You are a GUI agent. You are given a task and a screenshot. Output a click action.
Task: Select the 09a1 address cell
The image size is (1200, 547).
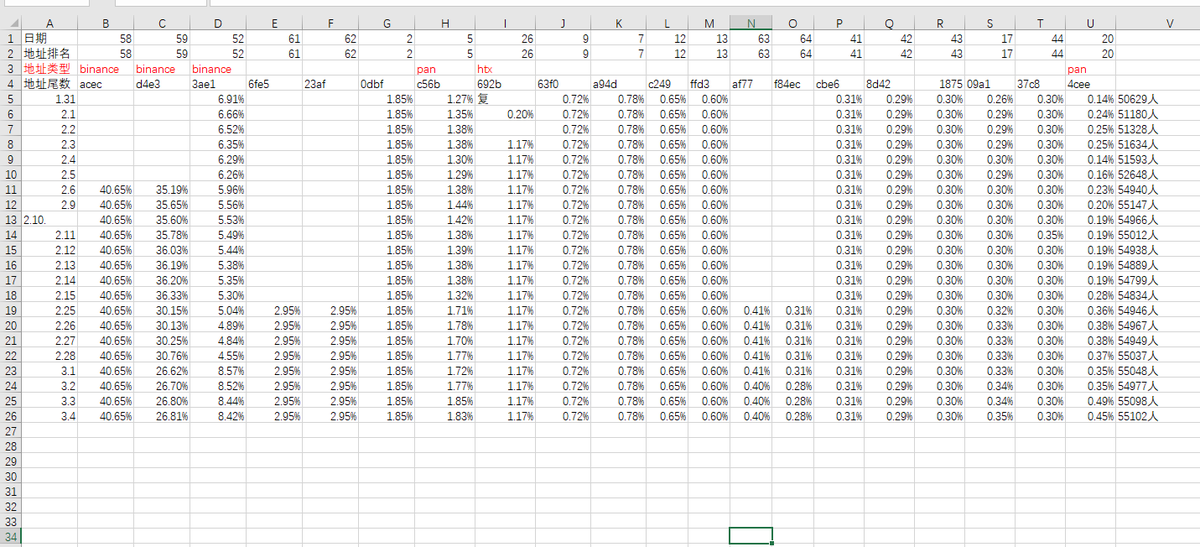click(990, 84)
